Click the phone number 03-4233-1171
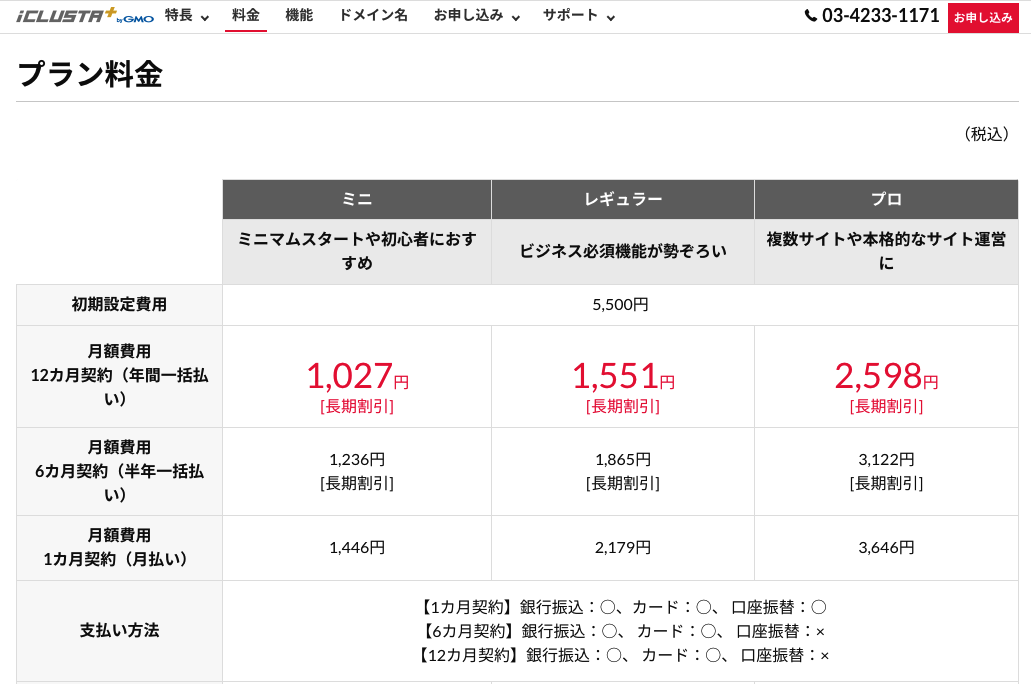 [880, 16]
